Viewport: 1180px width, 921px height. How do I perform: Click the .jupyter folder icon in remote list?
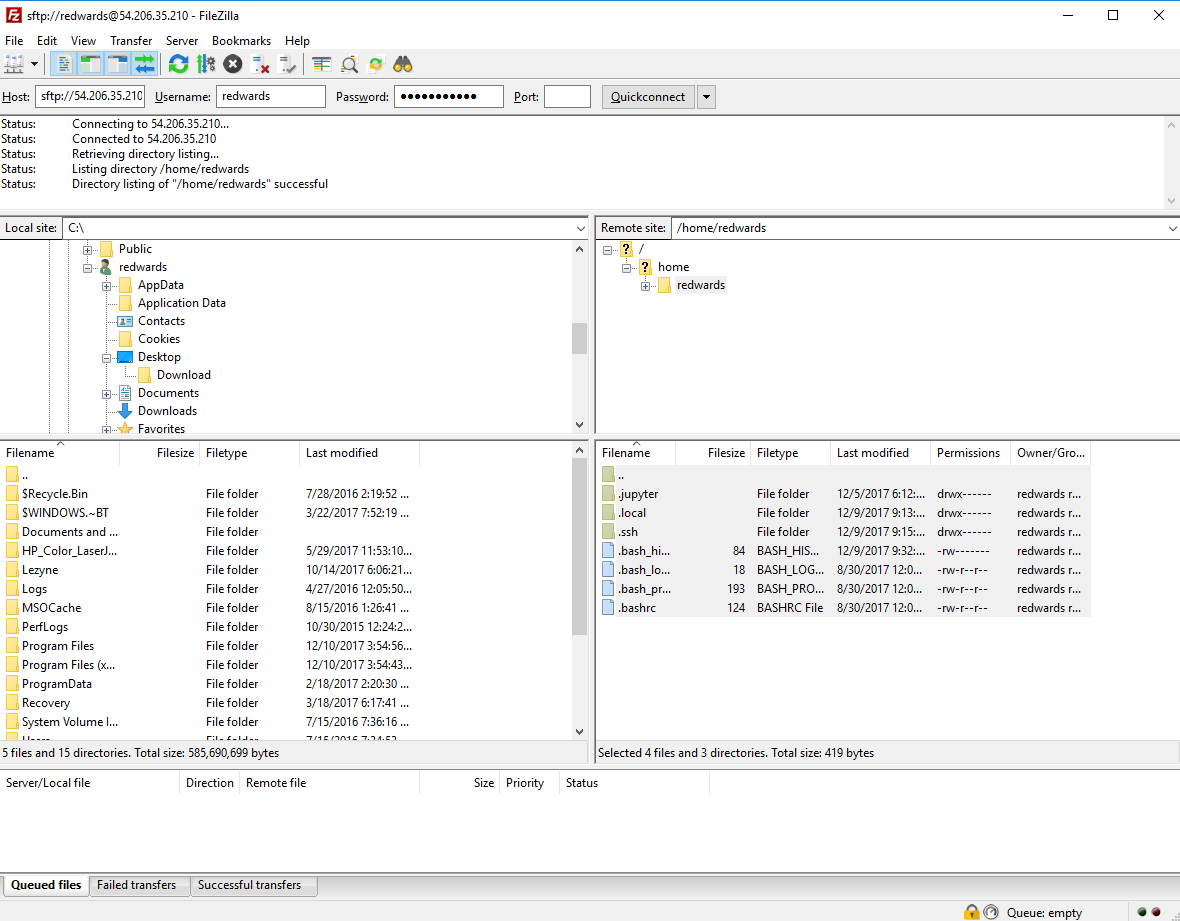[609, 494]
